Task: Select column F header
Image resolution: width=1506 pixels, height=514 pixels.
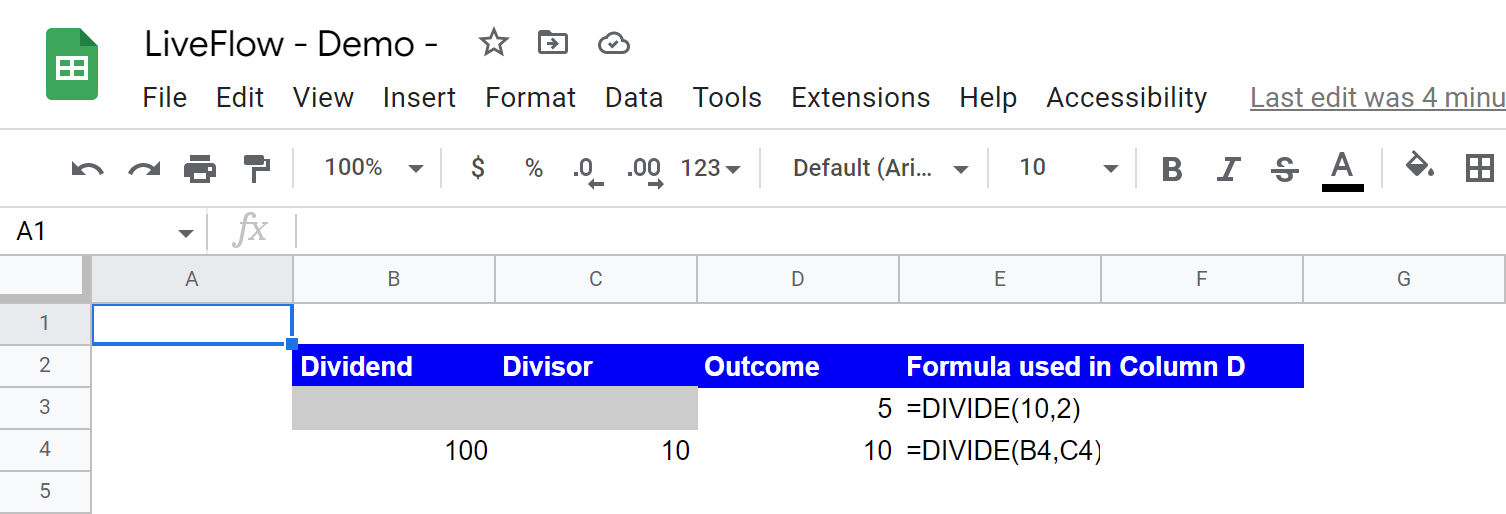Action: [x=1202, y=279]
